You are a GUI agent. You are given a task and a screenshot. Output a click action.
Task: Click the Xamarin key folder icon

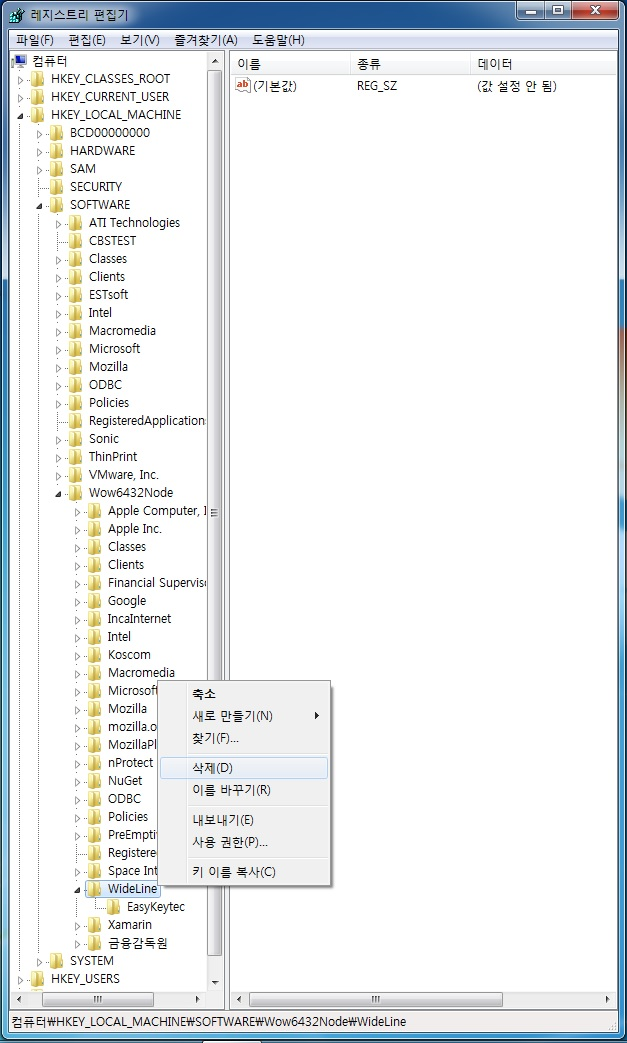(x=95, y=925)
